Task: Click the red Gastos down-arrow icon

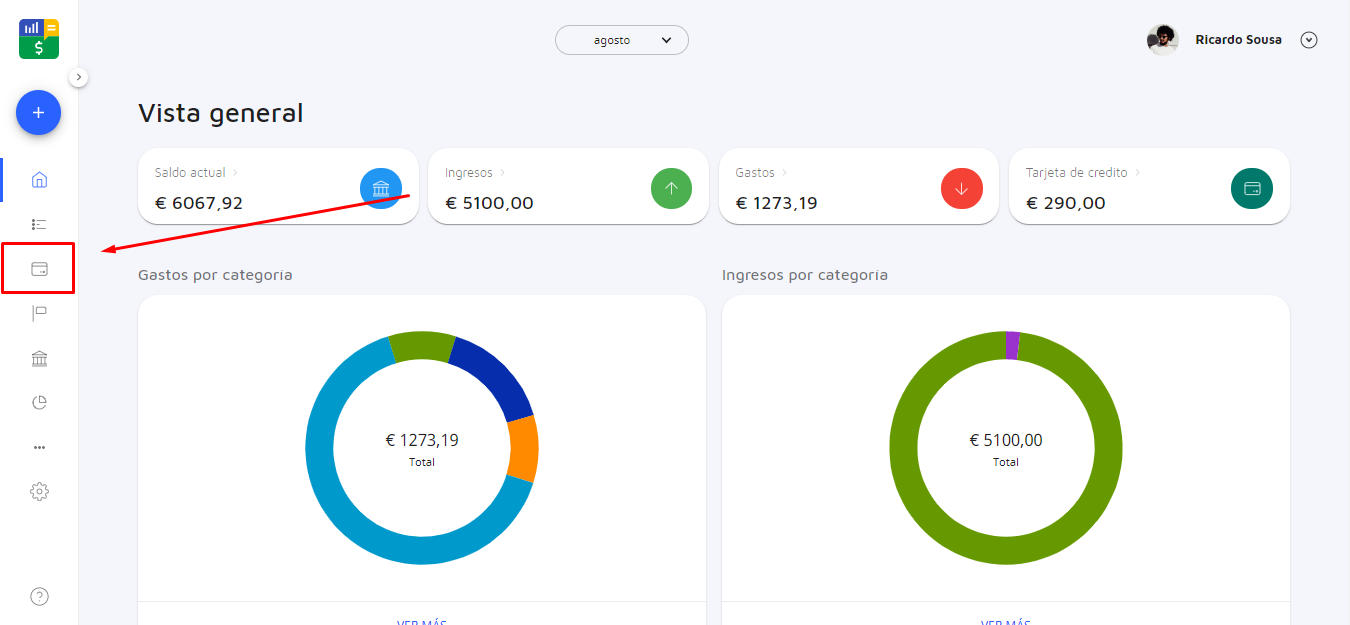Action: click(x=962, y=188)
